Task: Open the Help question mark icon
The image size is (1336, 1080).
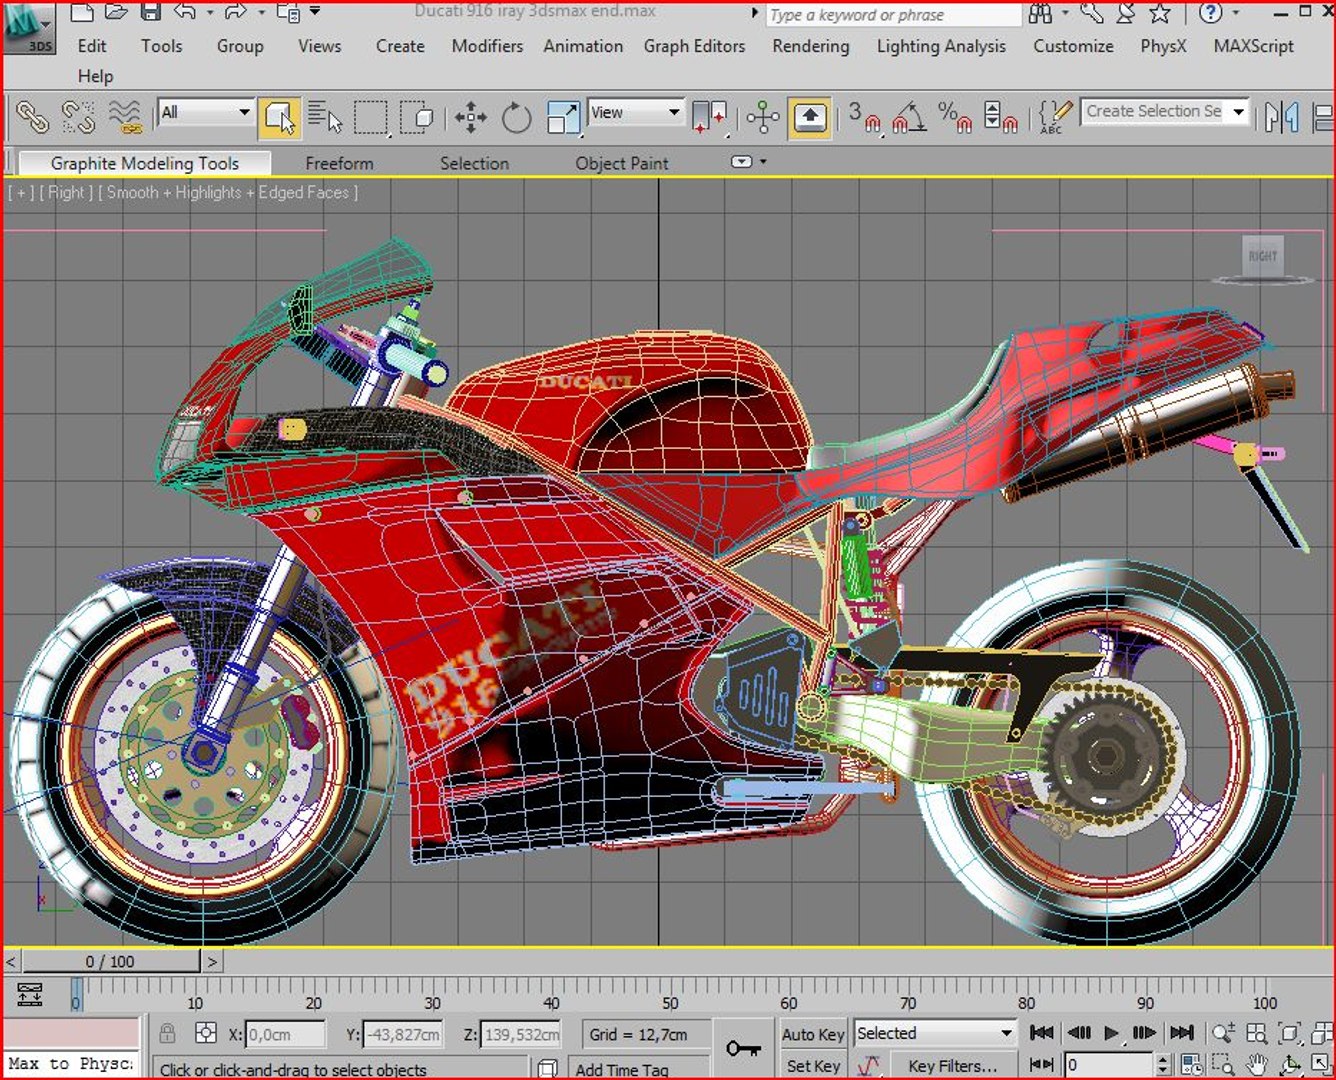Action: [x=1211, y=13]
